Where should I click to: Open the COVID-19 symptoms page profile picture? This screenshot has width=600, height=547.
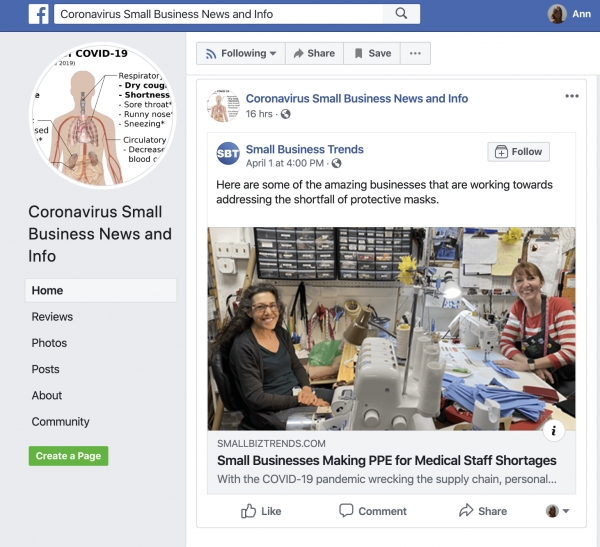[x=102, y=115]
